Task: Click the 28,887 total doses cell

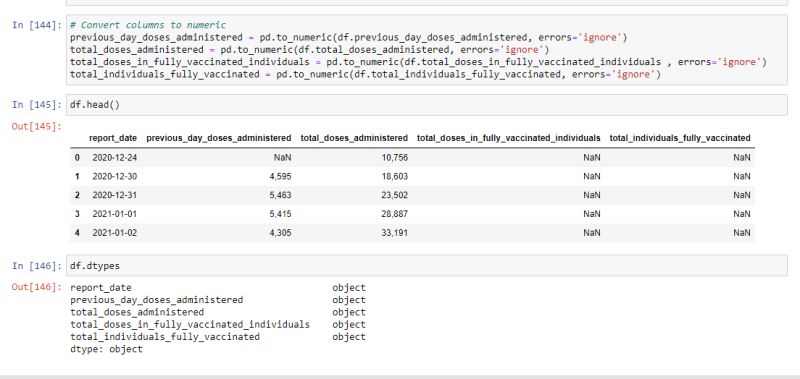Action: click(x=395, y=214)
